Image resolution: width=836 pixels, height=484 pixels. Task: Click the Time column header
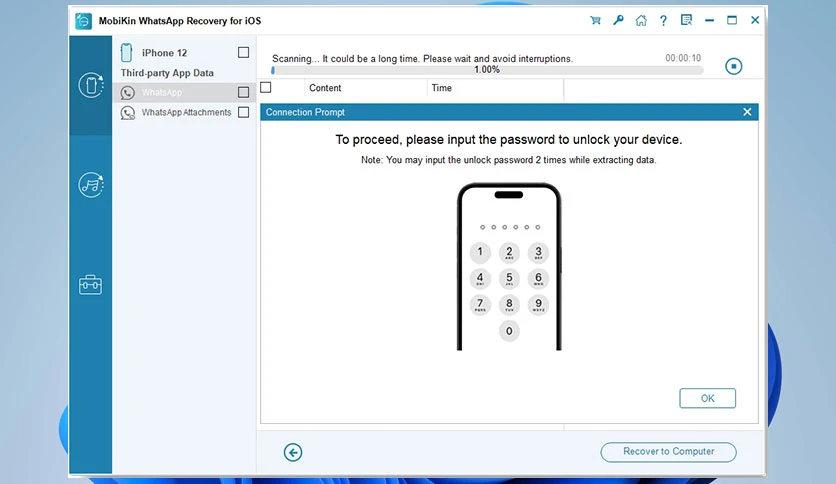pos(441,88)
